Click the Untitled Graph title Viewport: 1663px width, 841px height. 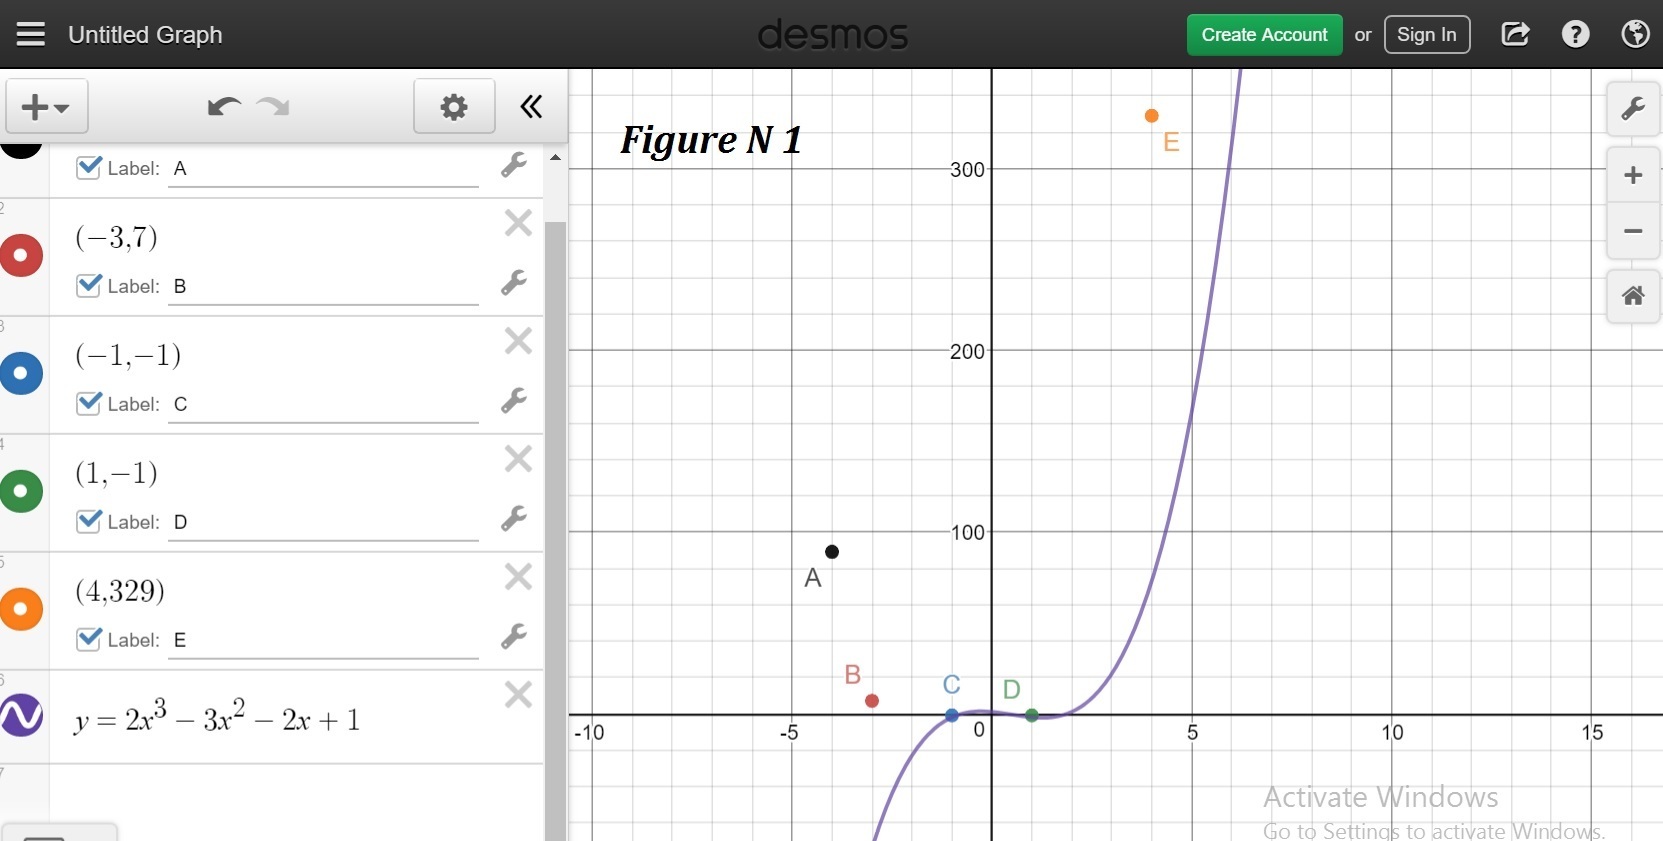145,35
